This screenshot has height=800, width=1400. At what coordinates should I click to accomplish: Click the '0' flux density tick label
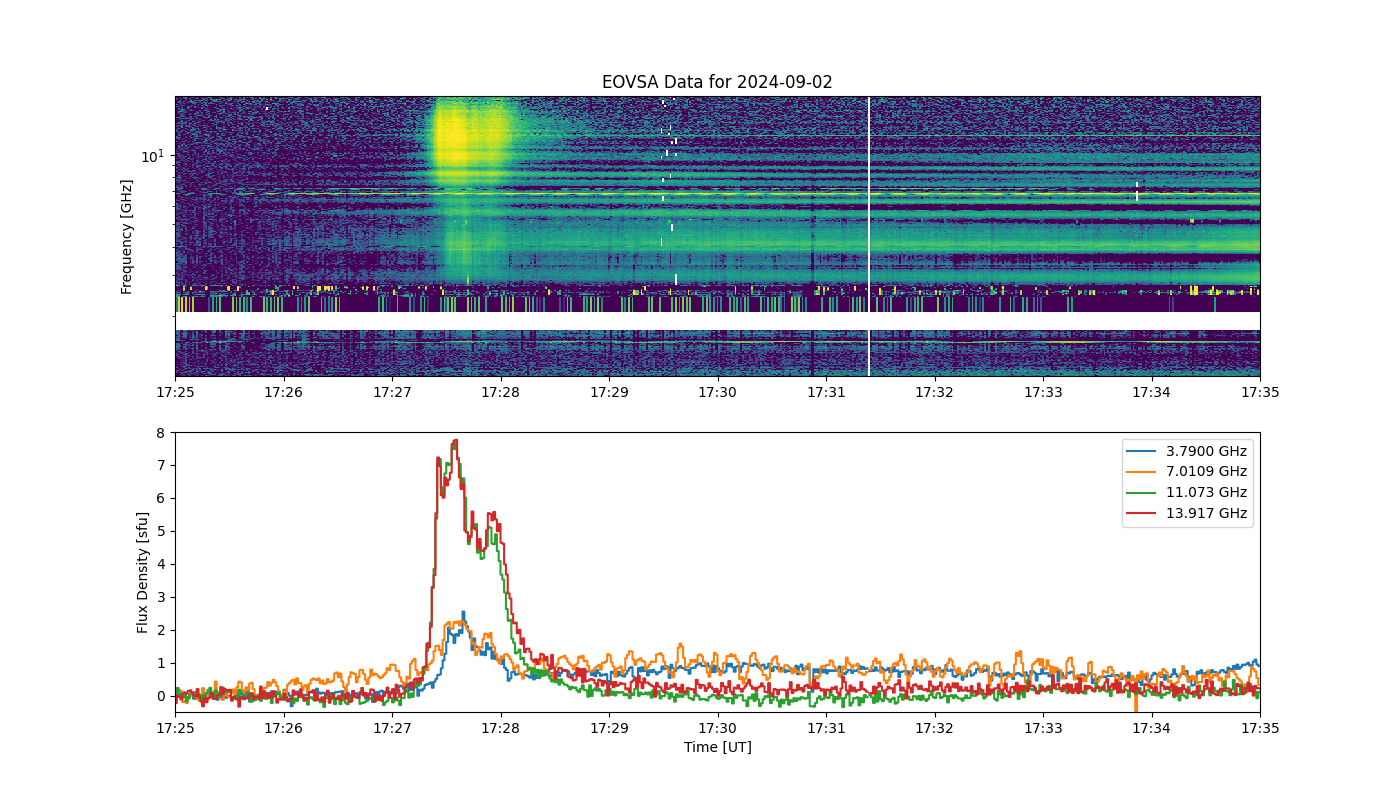(160, 696)
